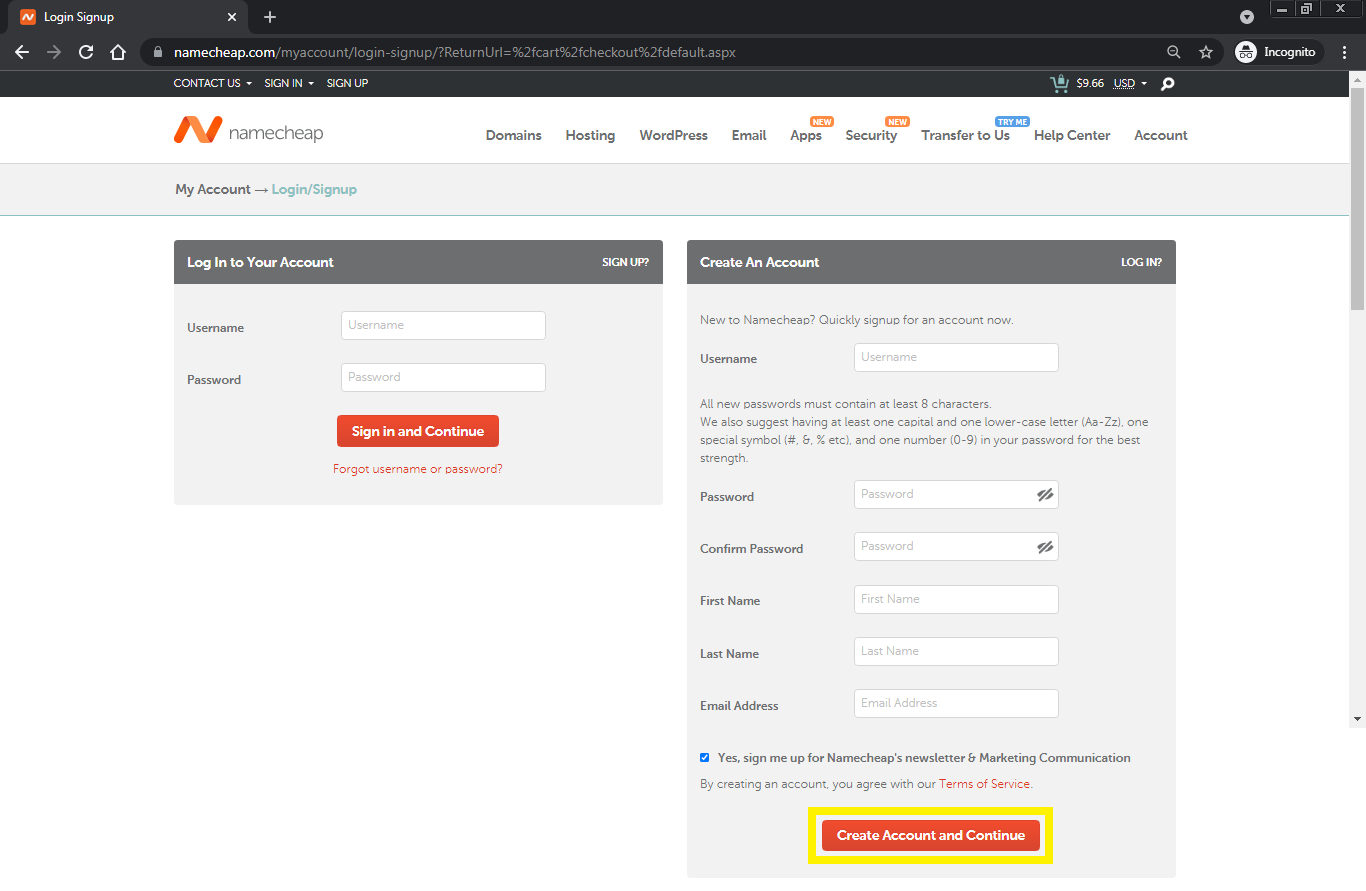Show password in the Password field
Screen dimensions: 1366x891
pos(1045,494)
